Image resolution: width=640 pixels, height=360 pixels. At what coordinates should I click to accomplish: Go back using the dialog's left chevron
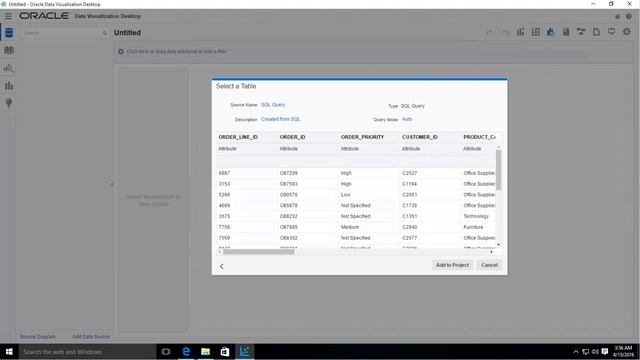click(222, 266)
